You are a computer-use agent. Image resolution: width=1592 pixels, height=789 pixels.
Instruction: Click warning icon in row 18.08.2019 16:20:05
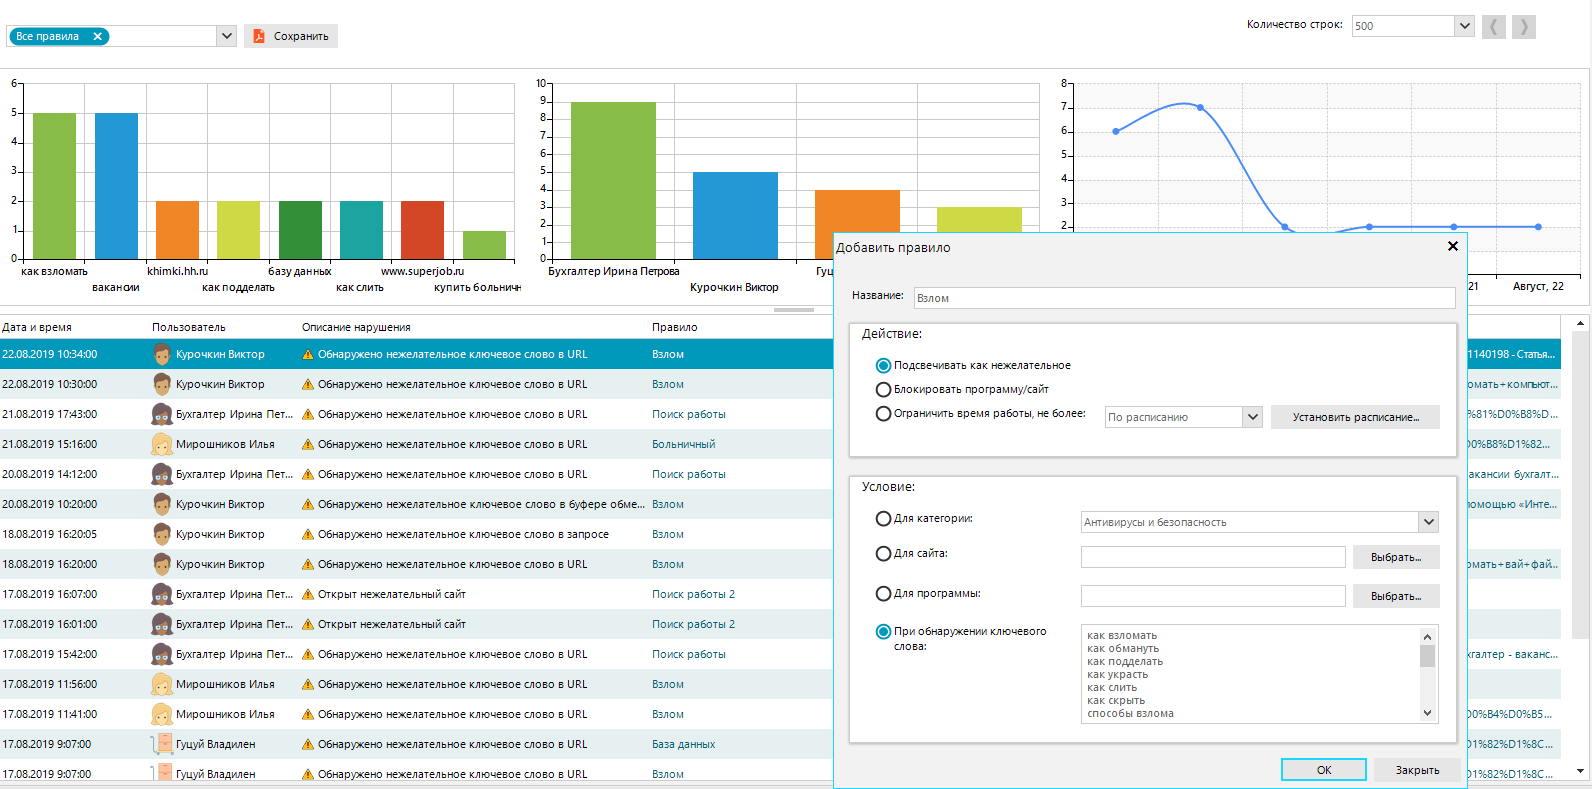tap(308, 534)
